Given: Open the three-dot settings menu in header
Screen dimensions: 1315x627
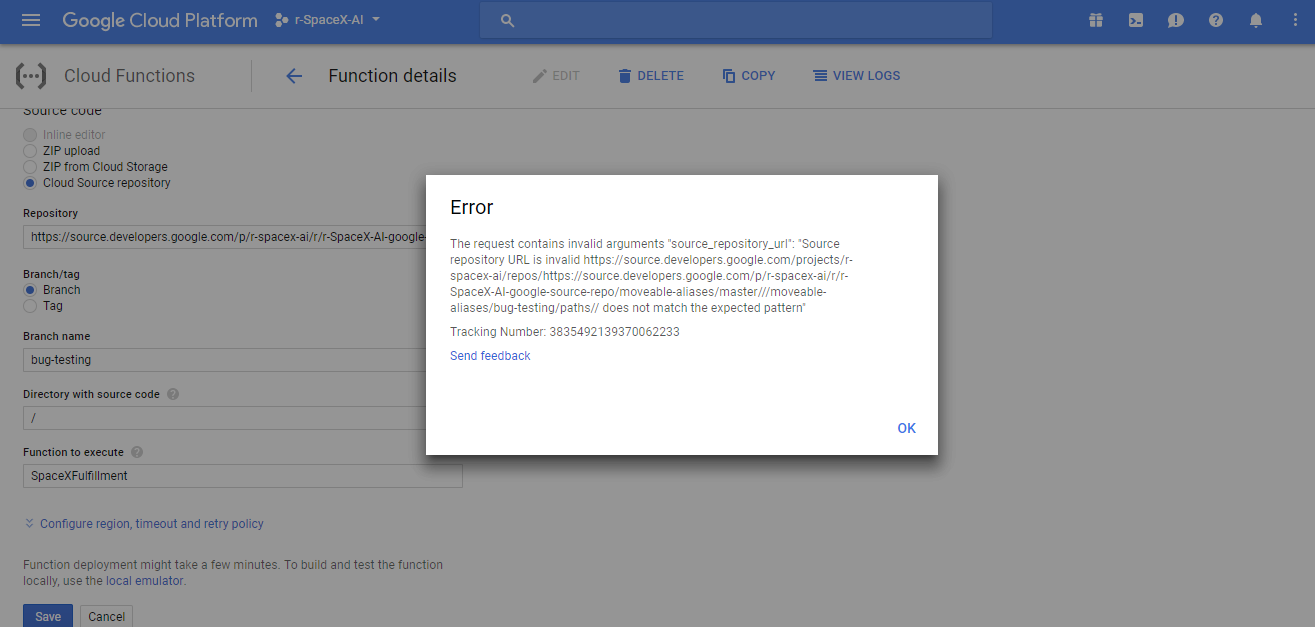Looking at the screenshot, I should 1296,20.
